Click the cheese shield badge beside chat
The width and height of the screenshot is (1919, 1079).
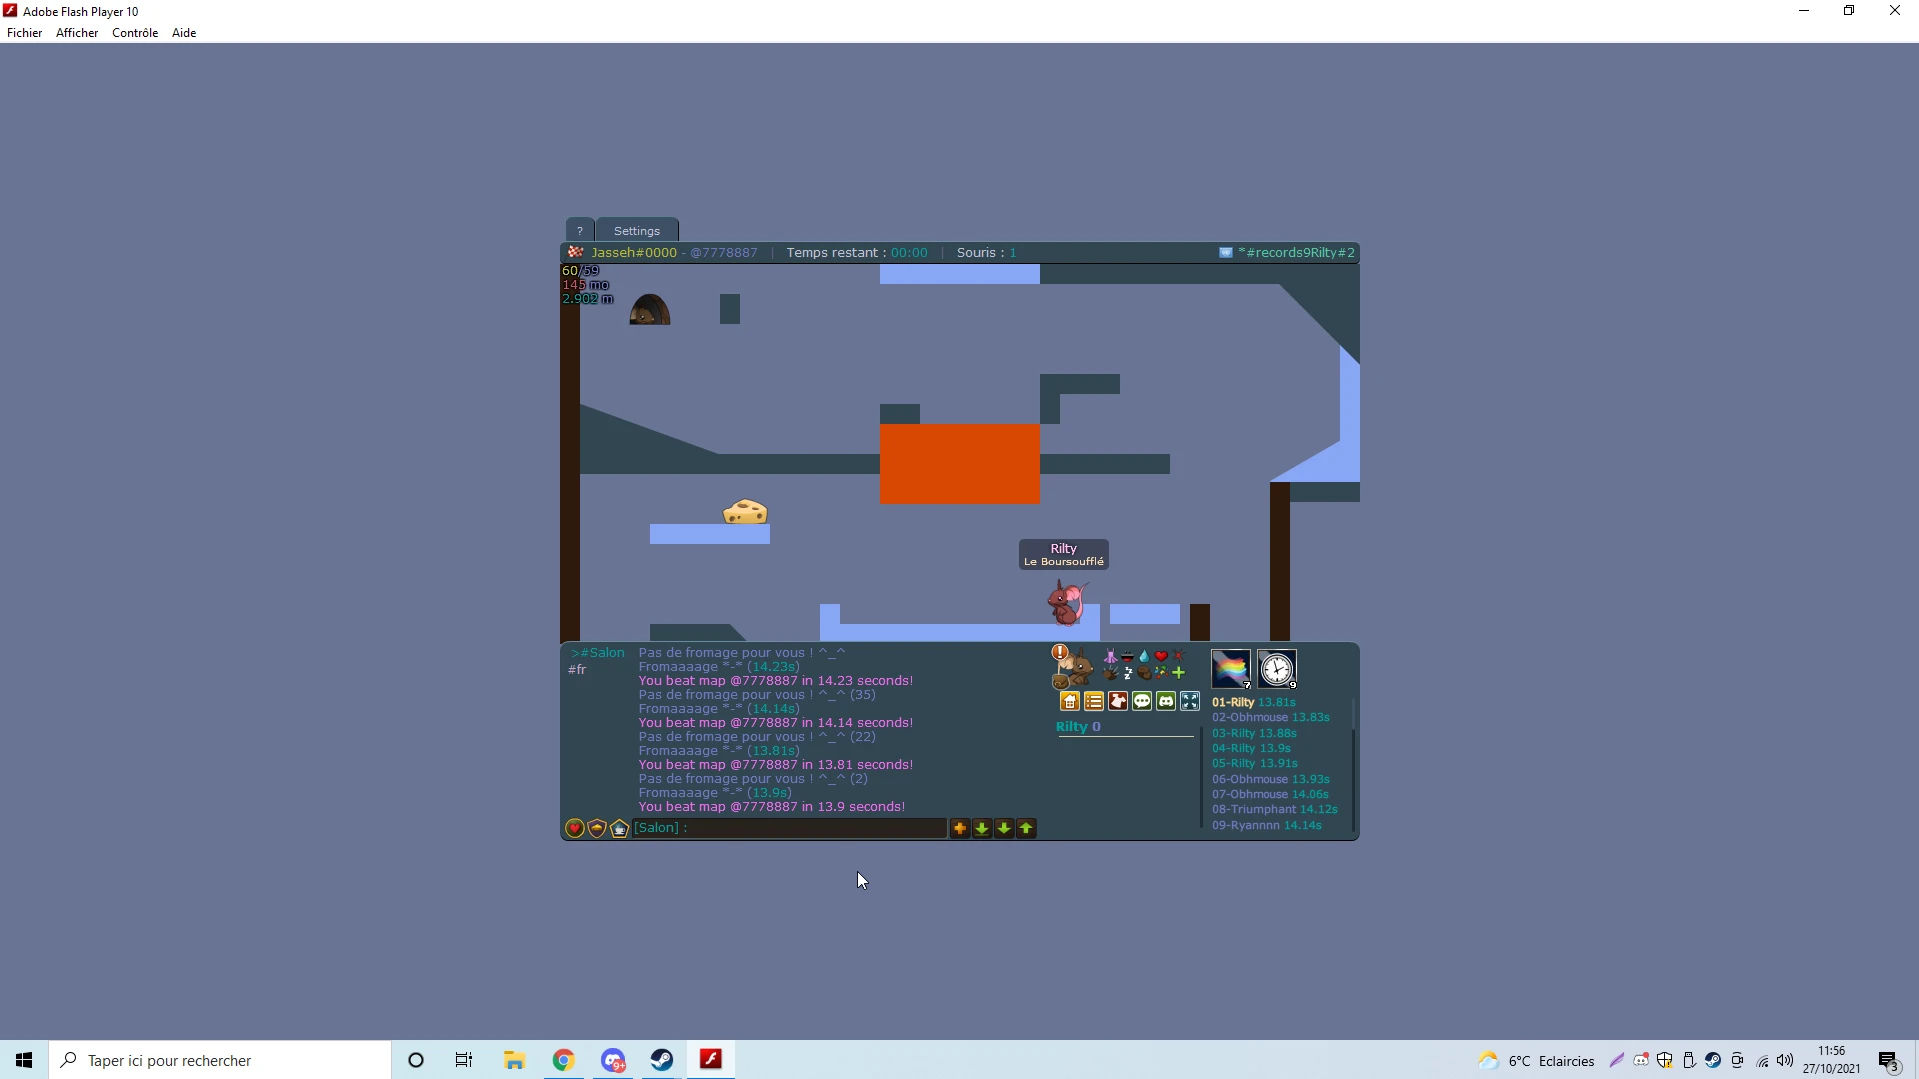597,829
